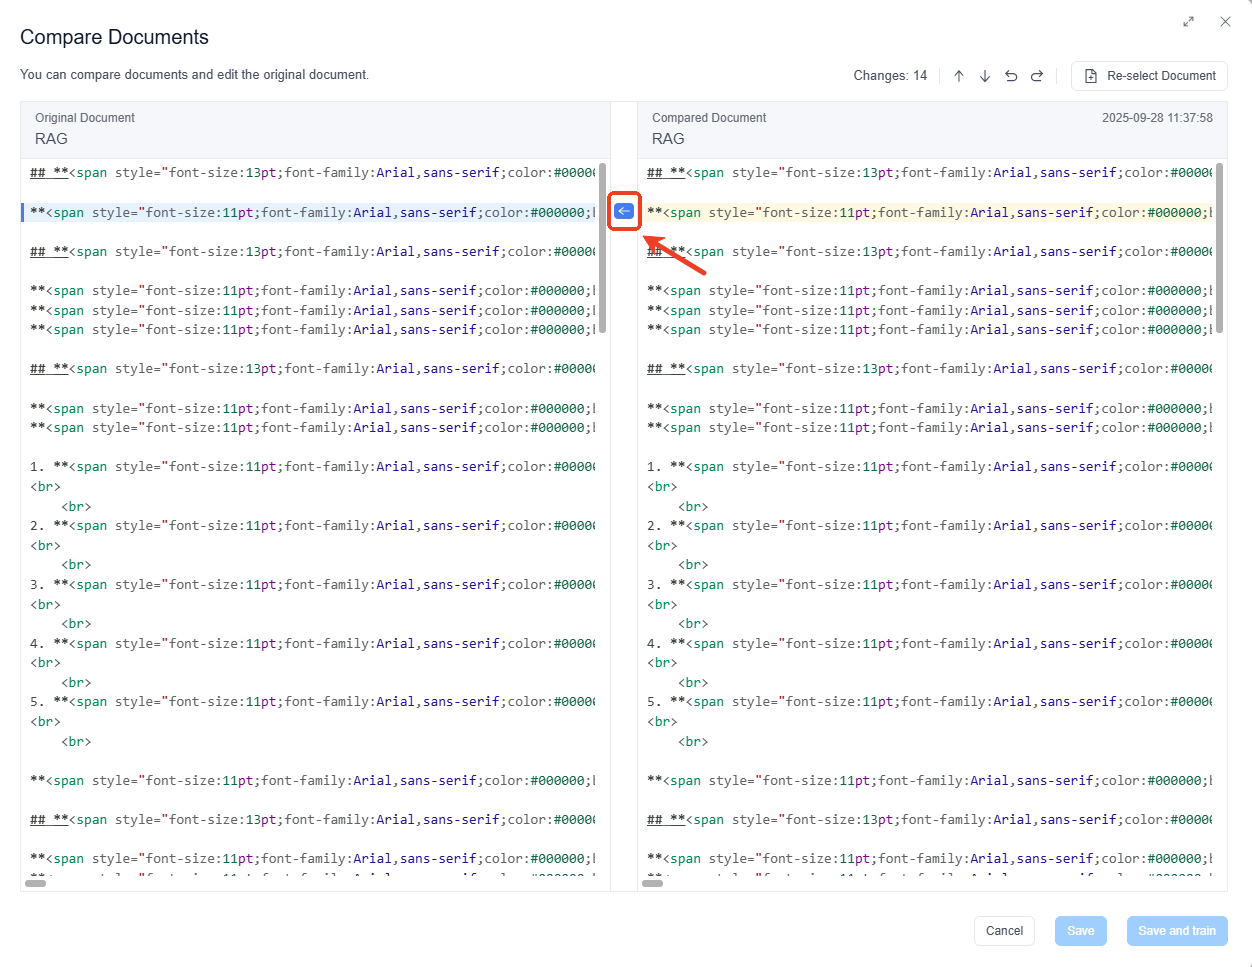
Task: Click the Save button
Action: click(x=1080, y=931)
